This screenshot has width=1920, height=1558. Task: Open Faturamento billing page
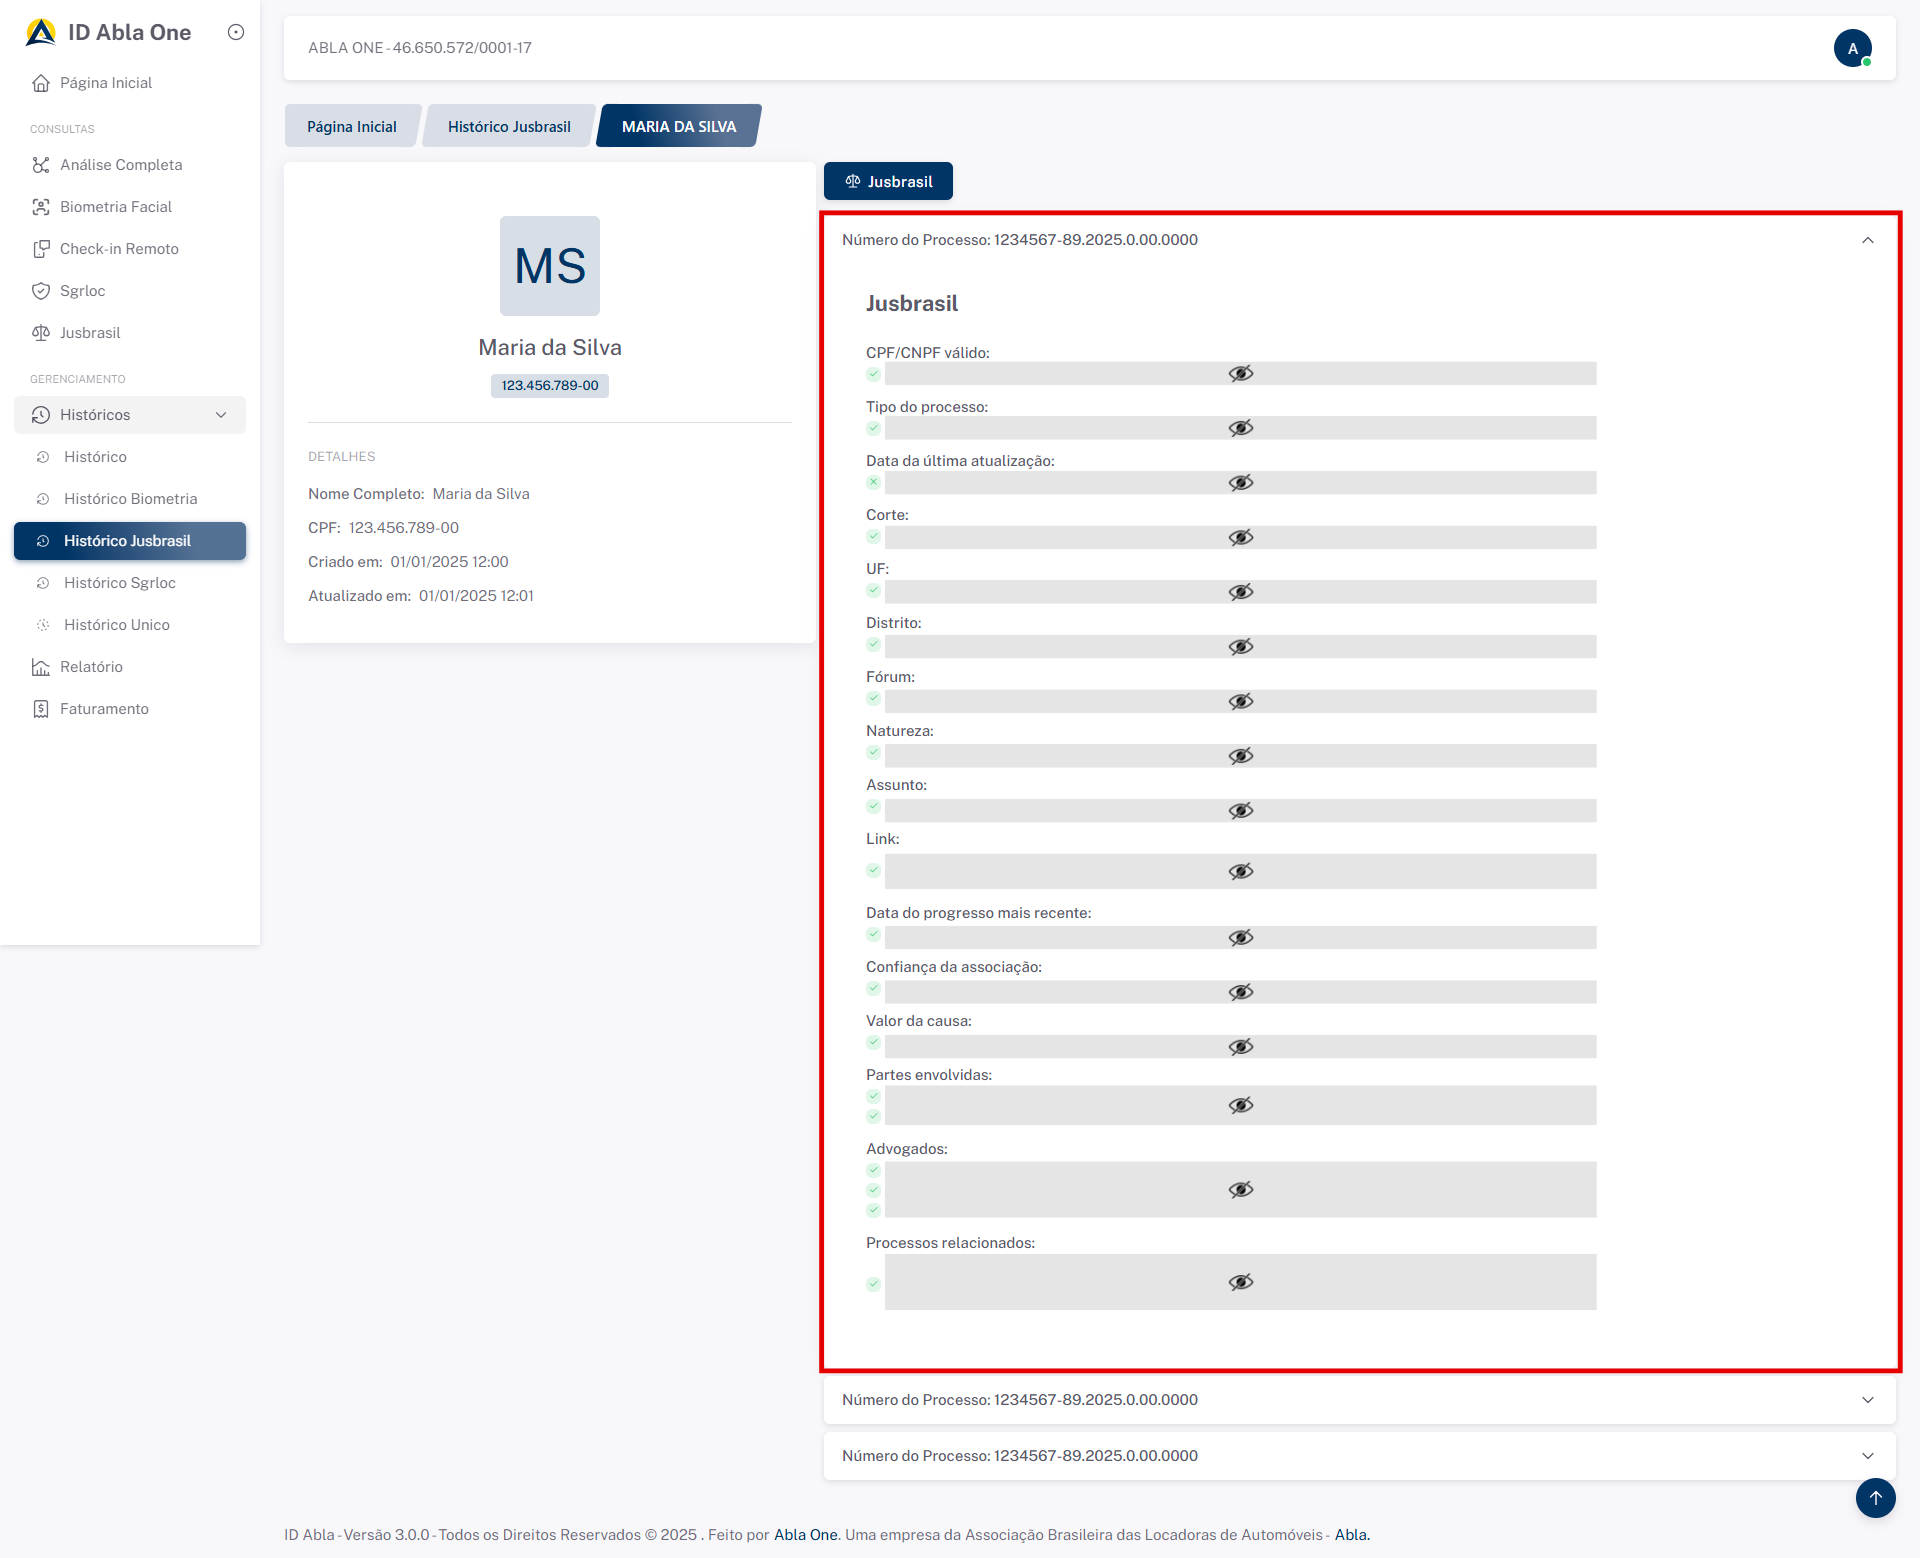coord(103,709)
